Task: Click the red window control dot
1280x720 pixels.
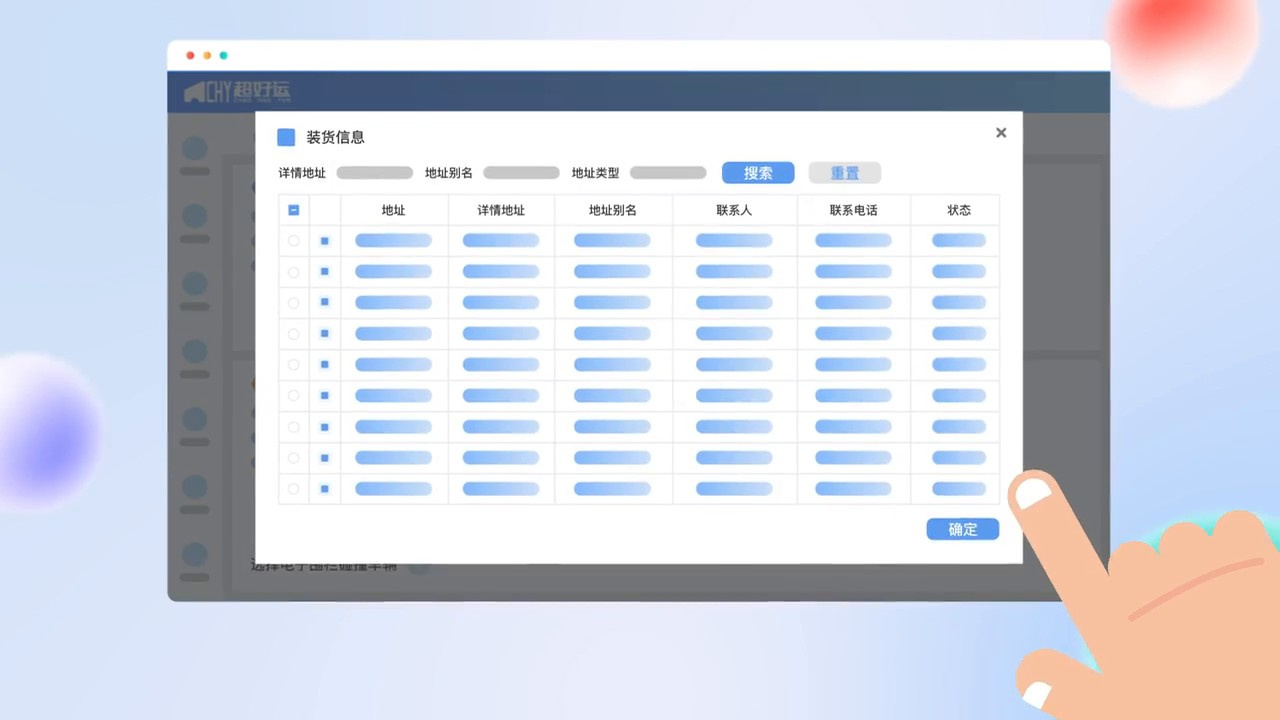Action: 191,56
